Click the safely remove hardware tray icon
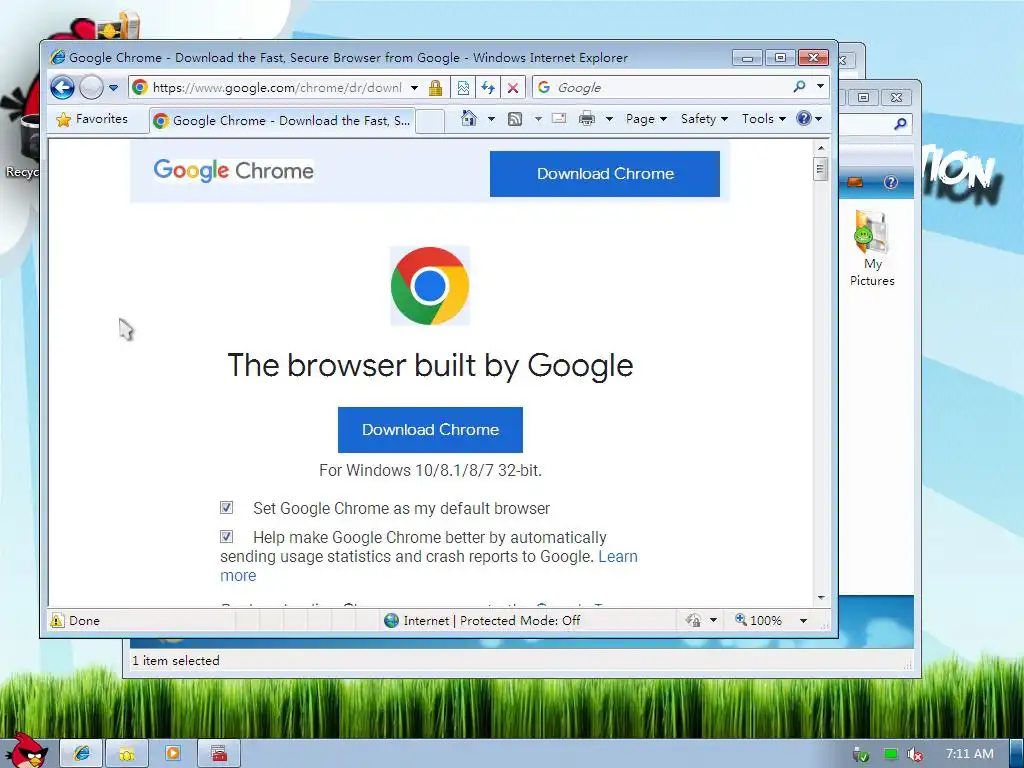 (x=861, y=754)
